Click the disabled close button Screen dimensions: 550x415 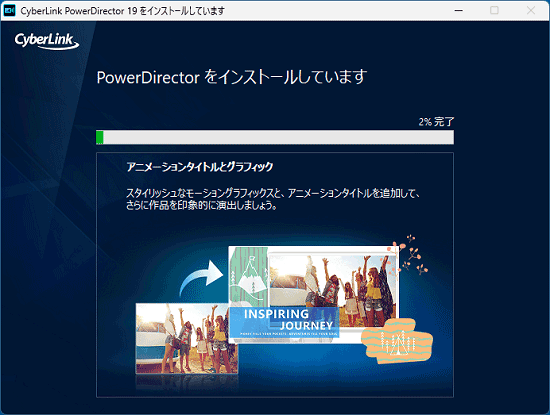click(x=531, y=11)
